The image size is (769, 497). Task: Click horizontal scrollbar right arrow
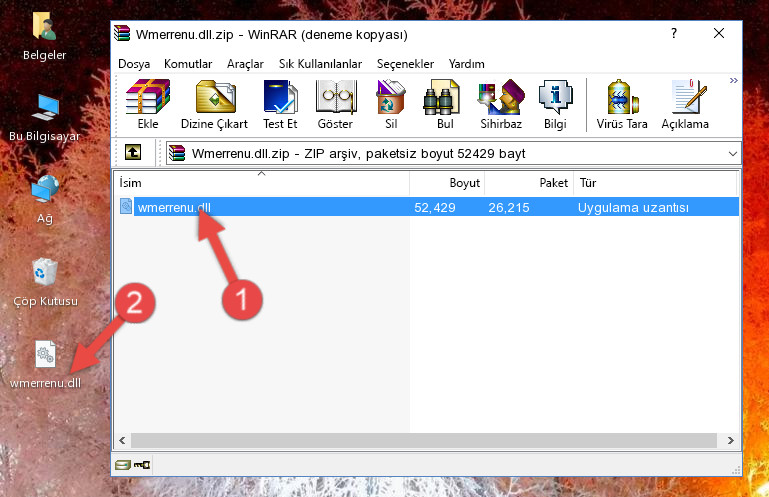[x=730, y=440]
